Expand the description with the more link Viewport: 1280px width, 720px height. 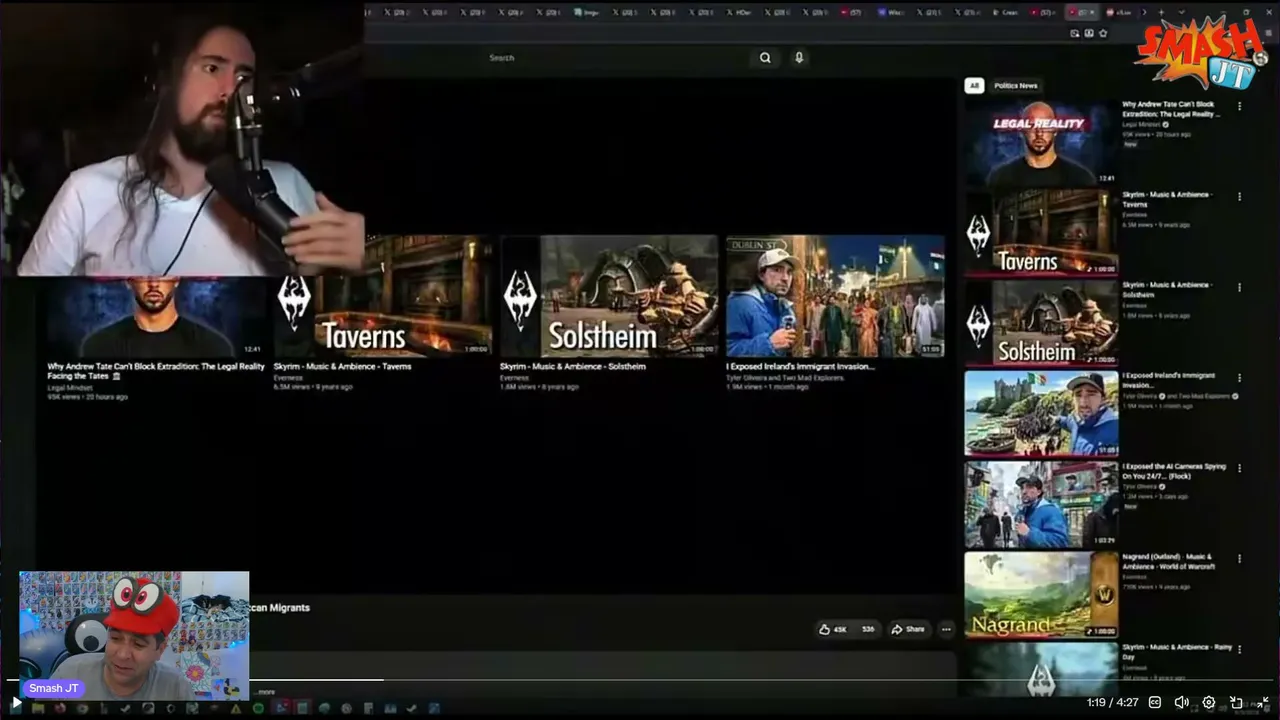tap(265, 692)
